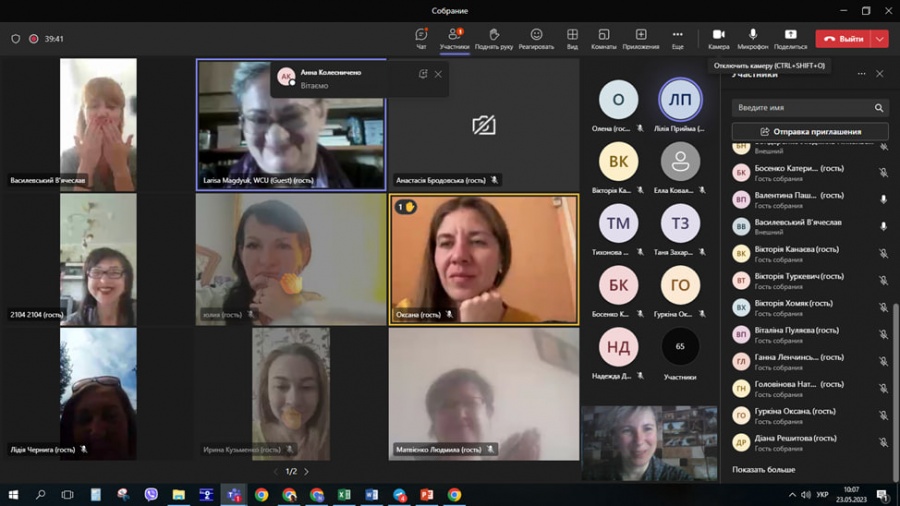Open the Участники (Participants) tab
This screenshot has width=900, height=506.
click(x=455, y=38)
